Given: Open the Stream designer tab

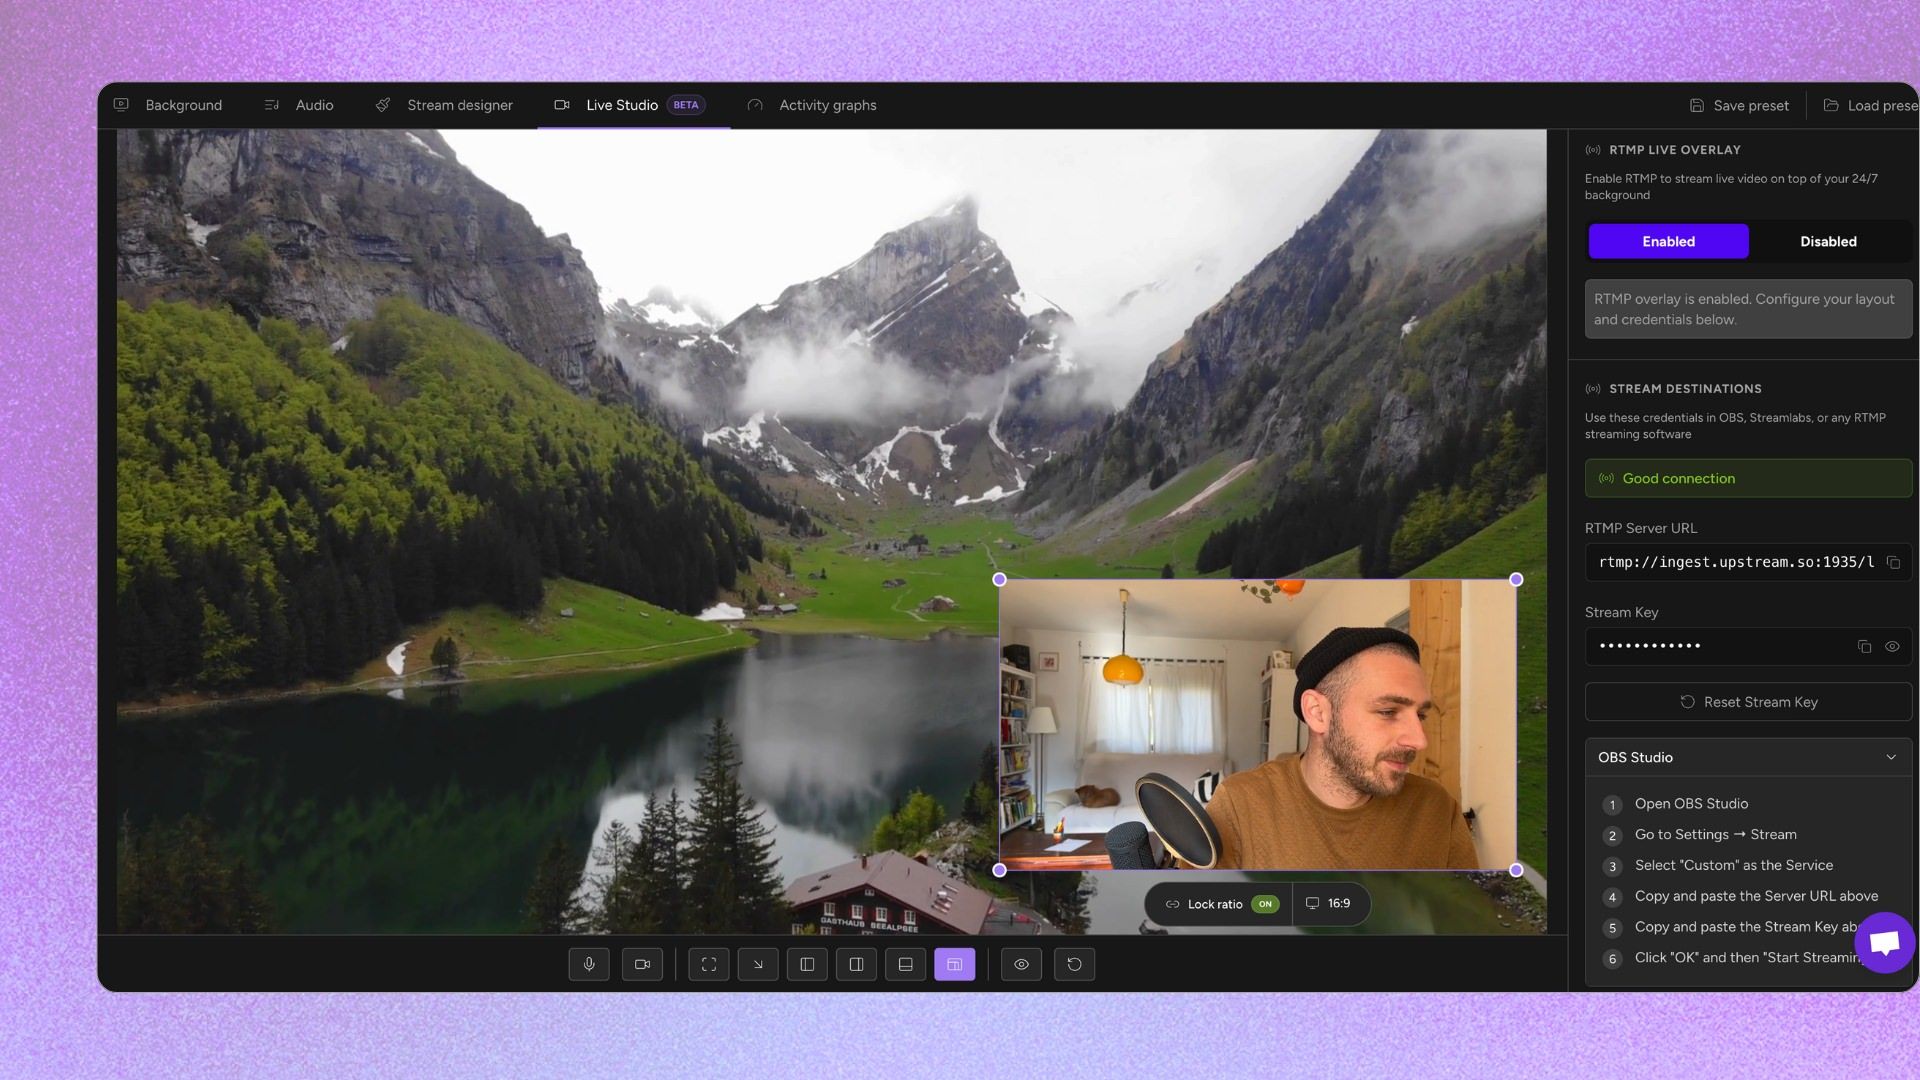Looking at the screenshot, I should click(459, 105).
